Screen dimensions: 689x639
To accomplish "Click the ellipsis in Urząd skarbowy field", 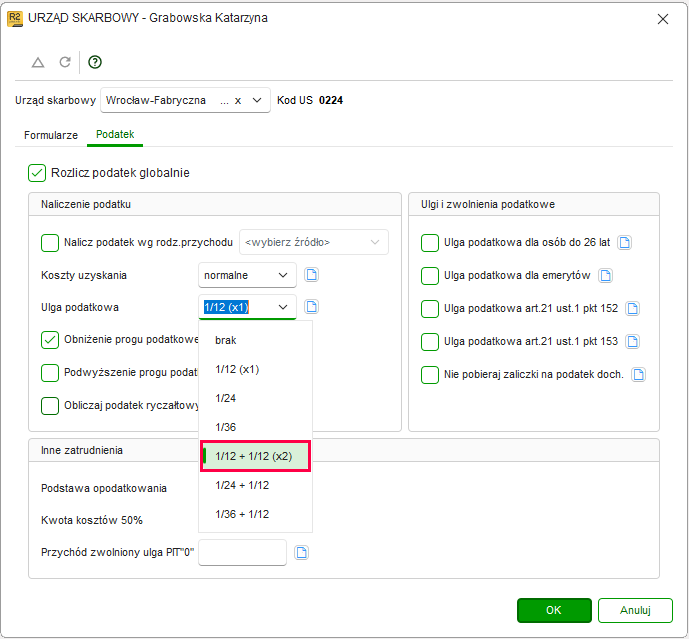I will click(225, 101).
